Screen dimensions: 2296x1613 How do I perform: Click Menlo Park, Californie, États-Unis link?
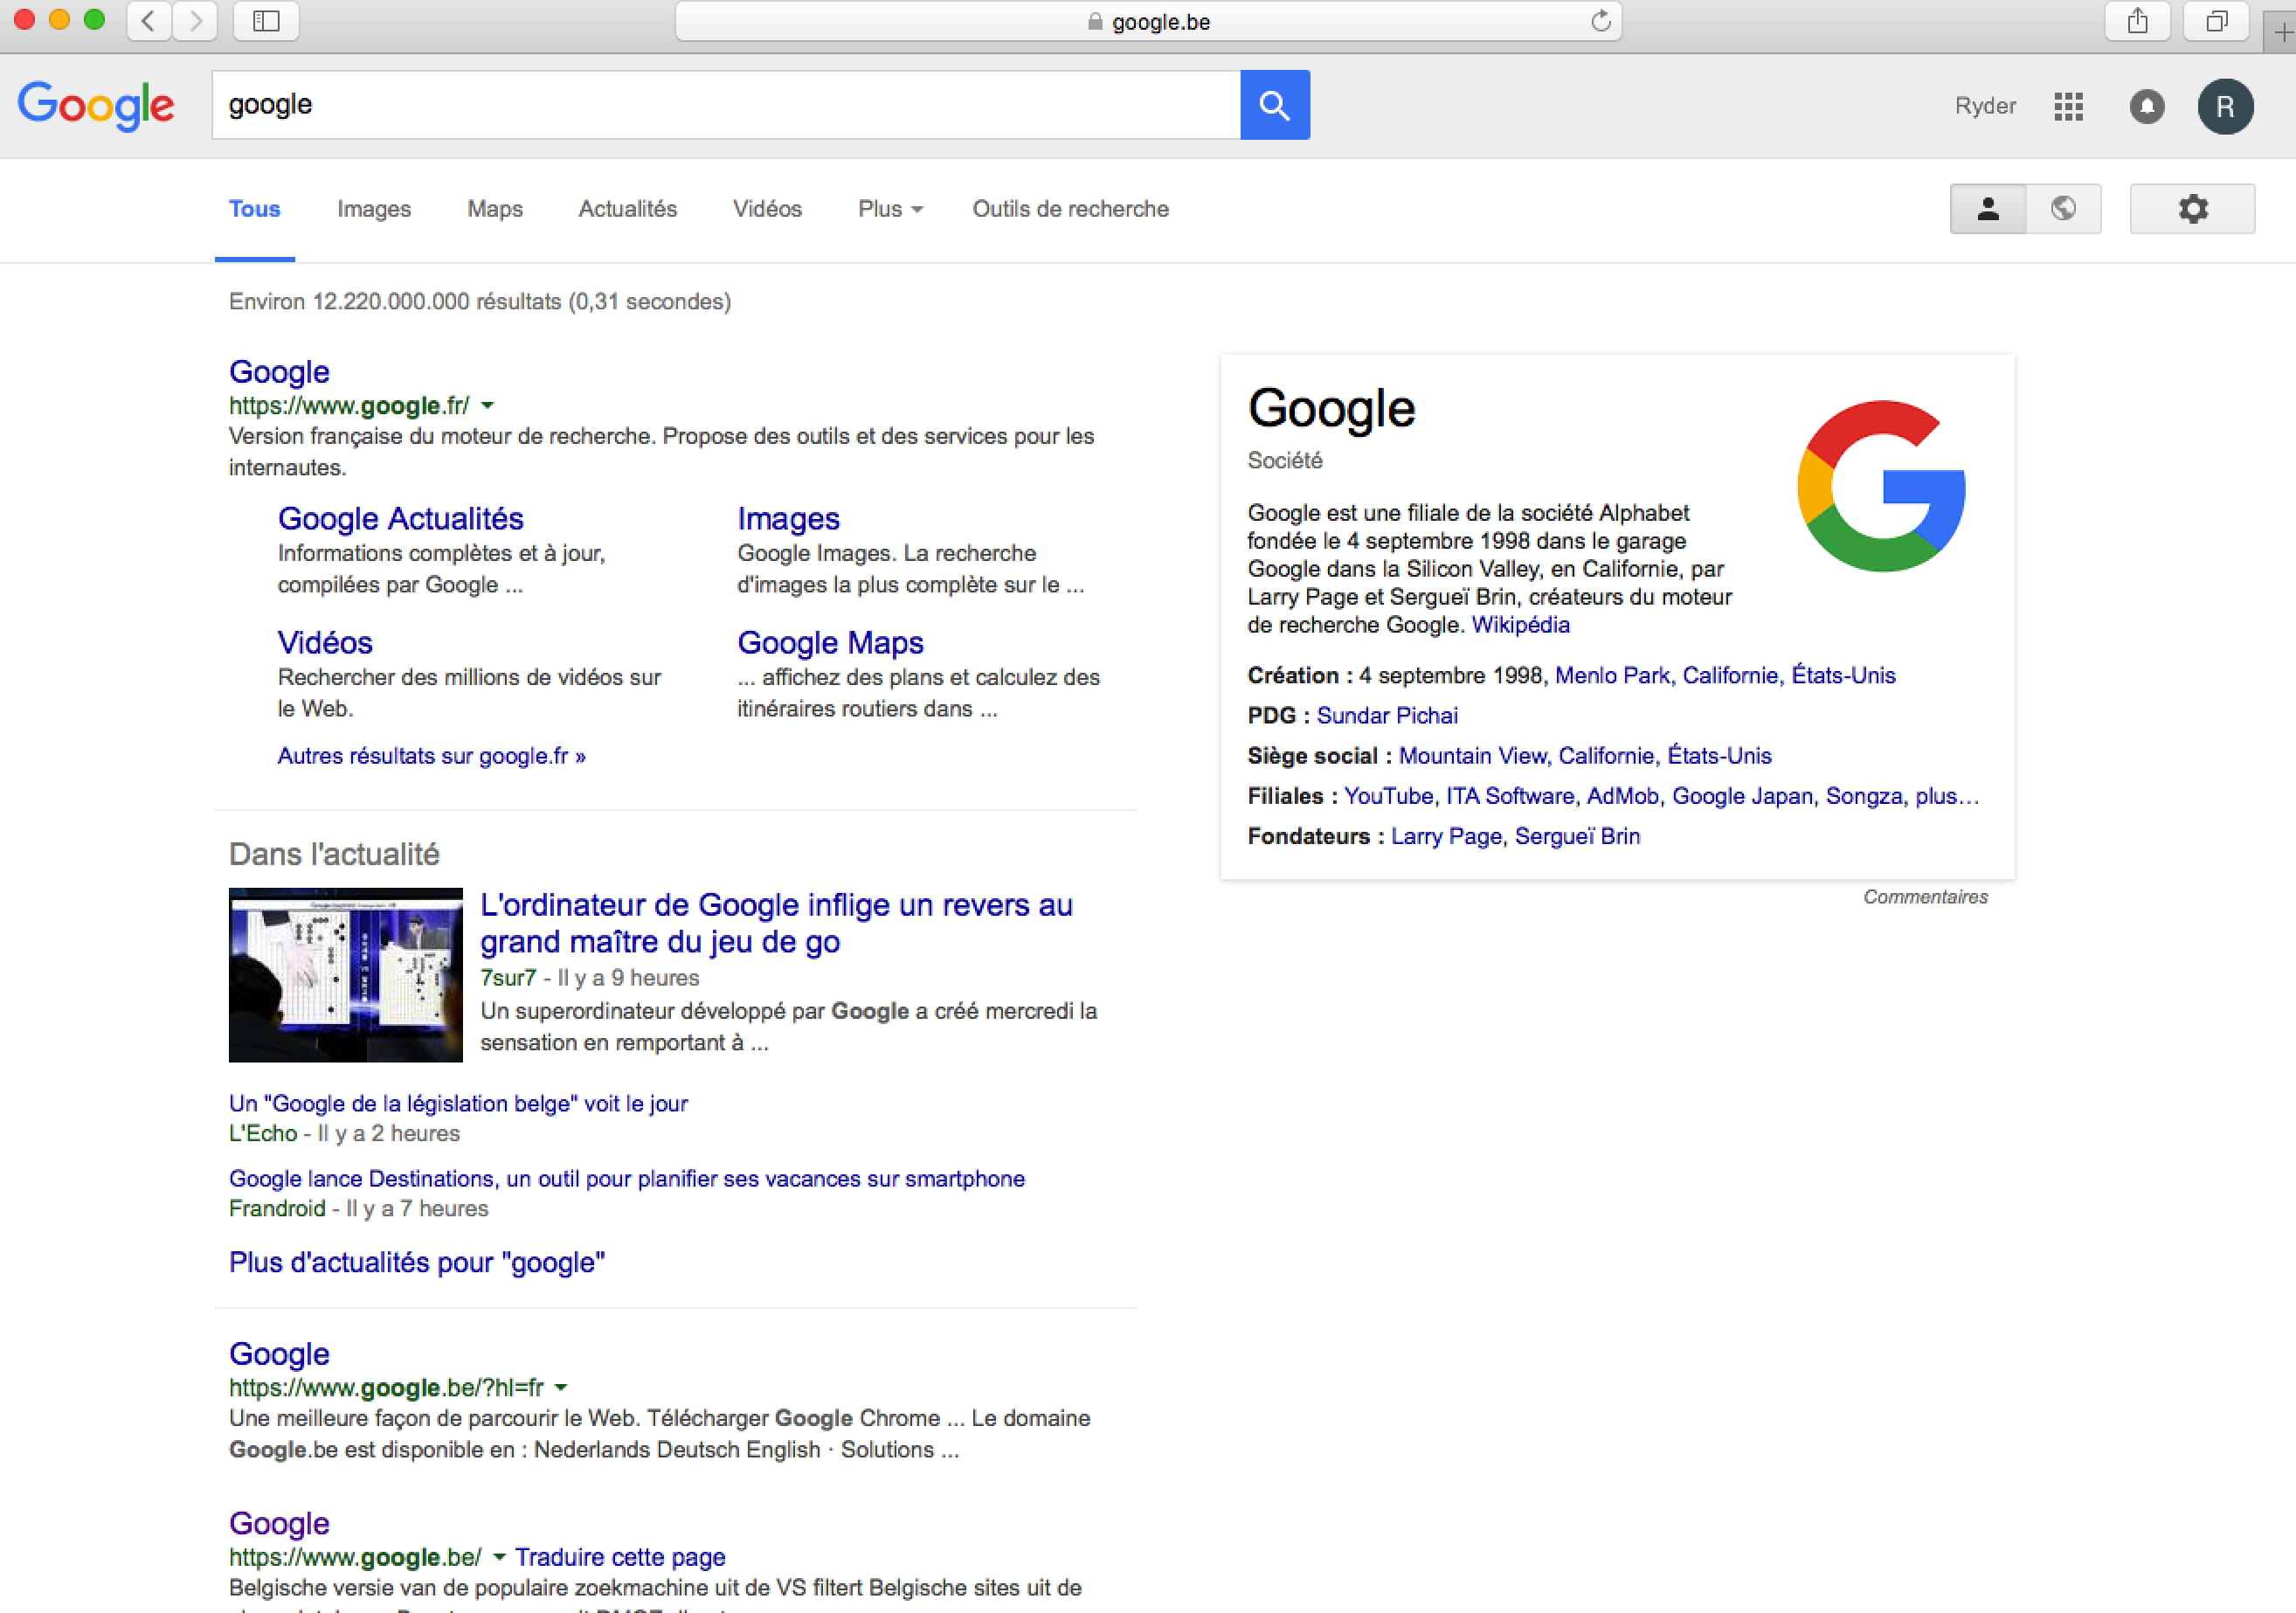1725,676
